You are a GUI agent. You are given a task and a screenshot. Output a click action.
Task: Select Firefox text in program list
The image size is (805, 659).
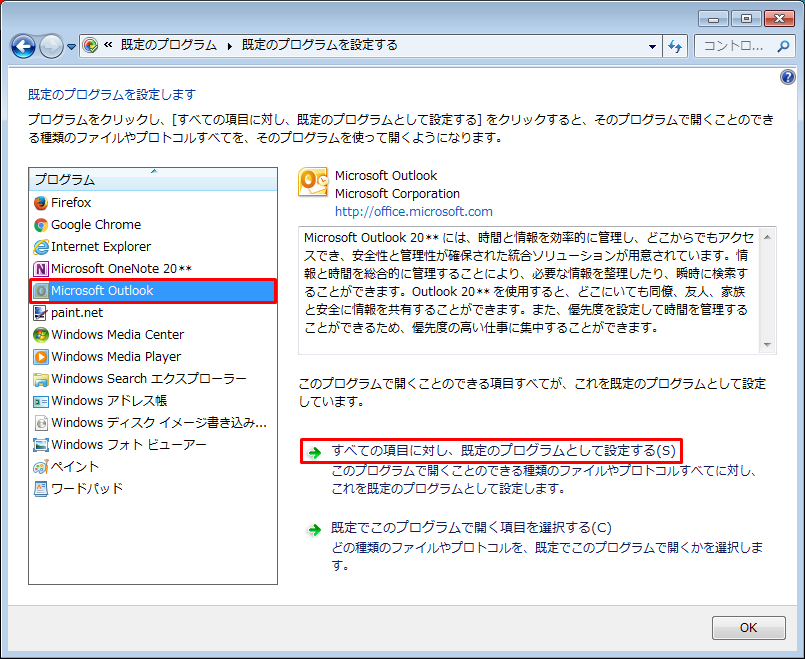click(71, 203)
